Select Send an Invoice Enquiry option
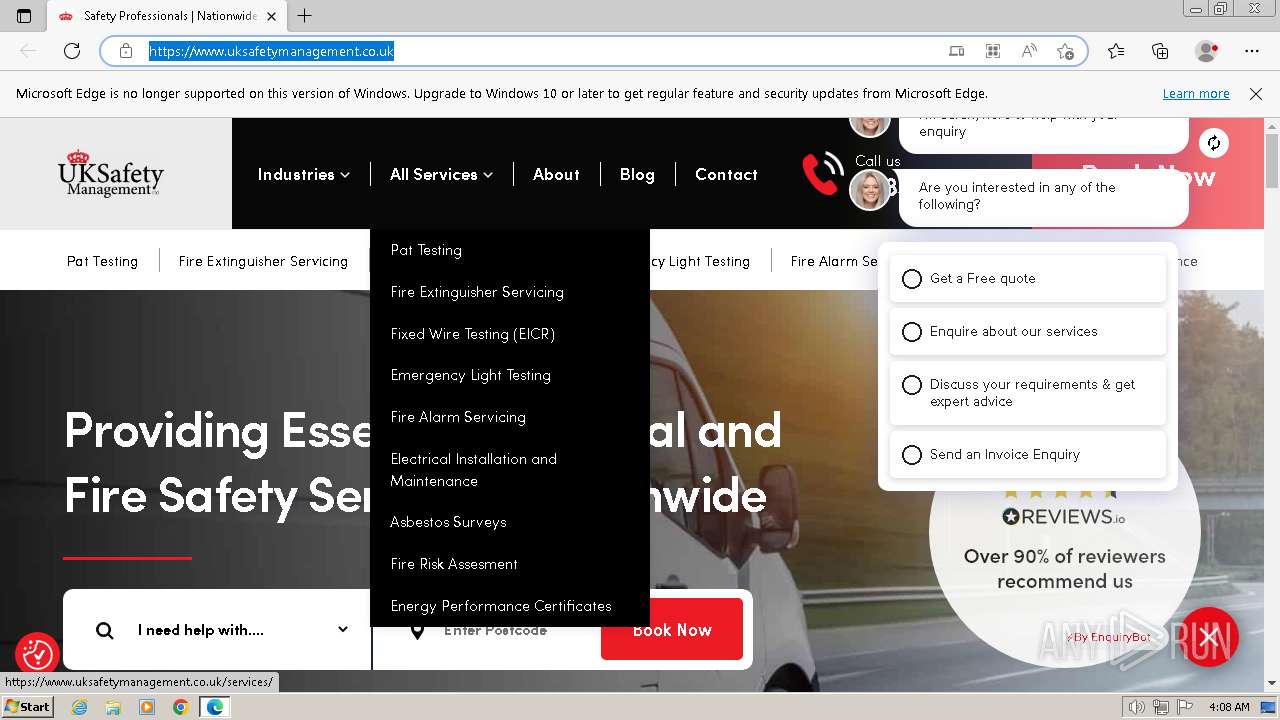This screenshot has width=1280, height=720. [x=1027, y=455]
